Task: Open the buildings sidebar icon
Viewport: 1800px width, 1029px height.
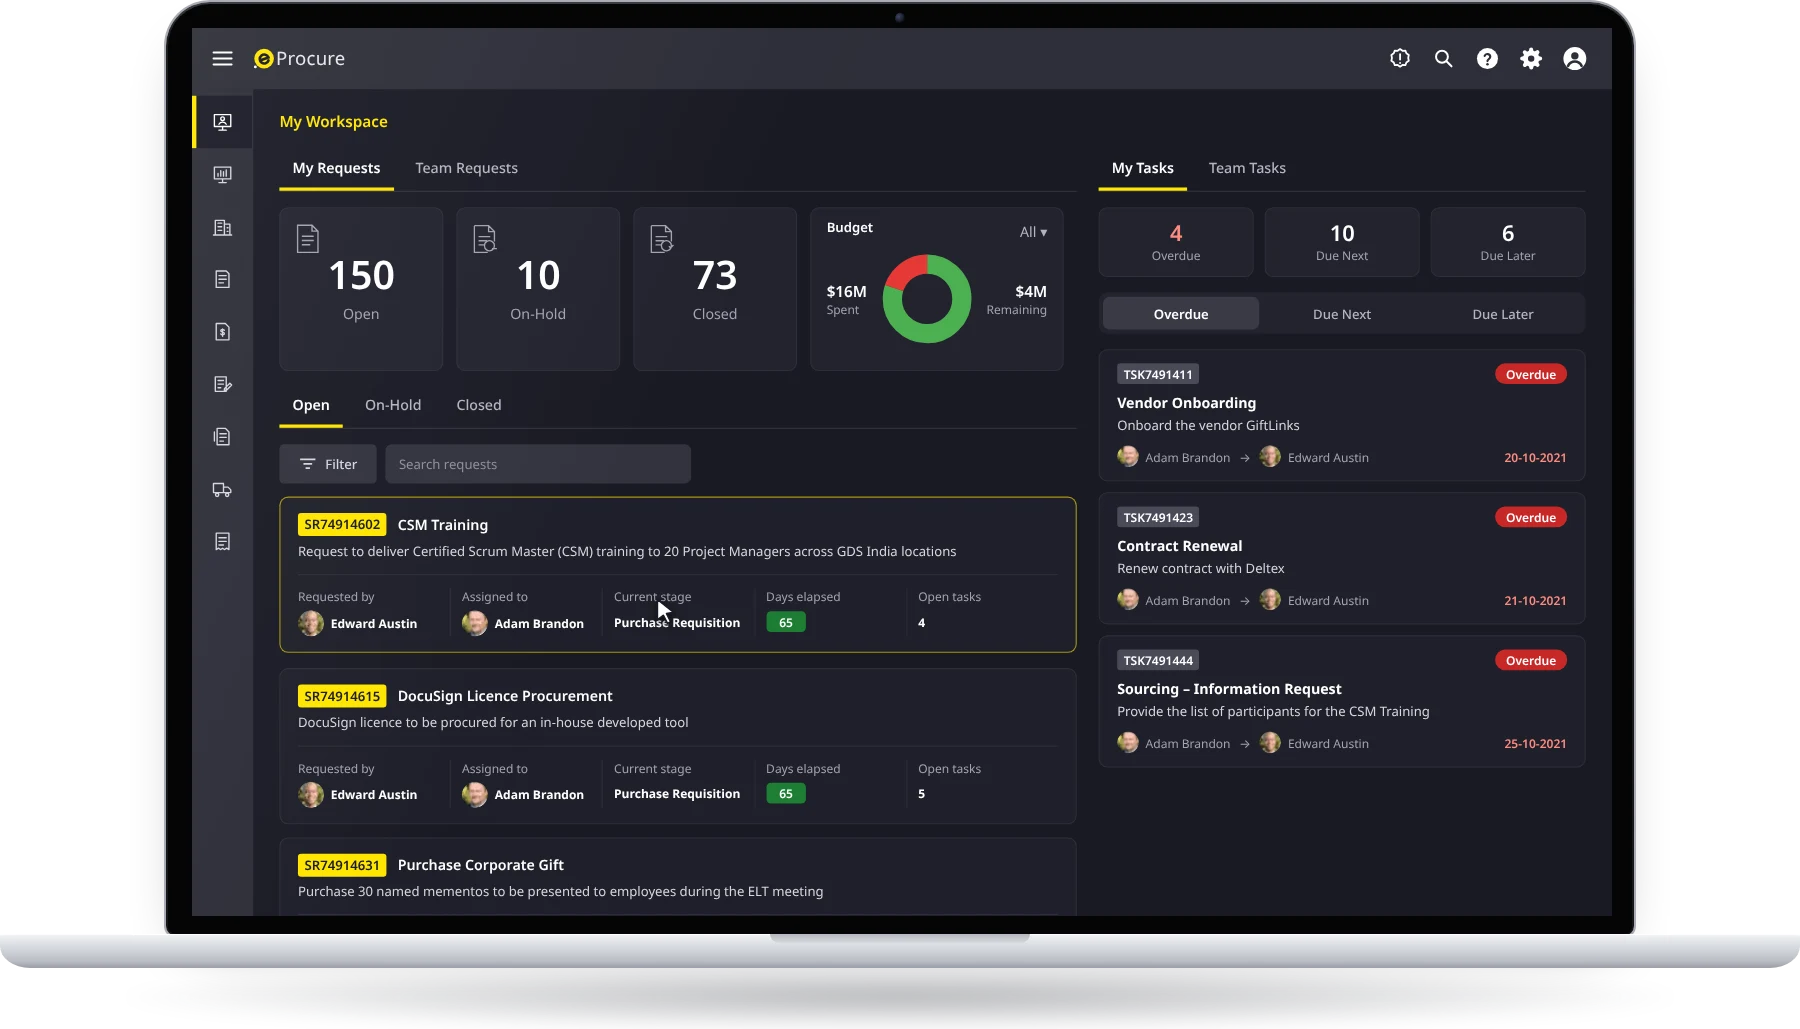Action: 223,228
